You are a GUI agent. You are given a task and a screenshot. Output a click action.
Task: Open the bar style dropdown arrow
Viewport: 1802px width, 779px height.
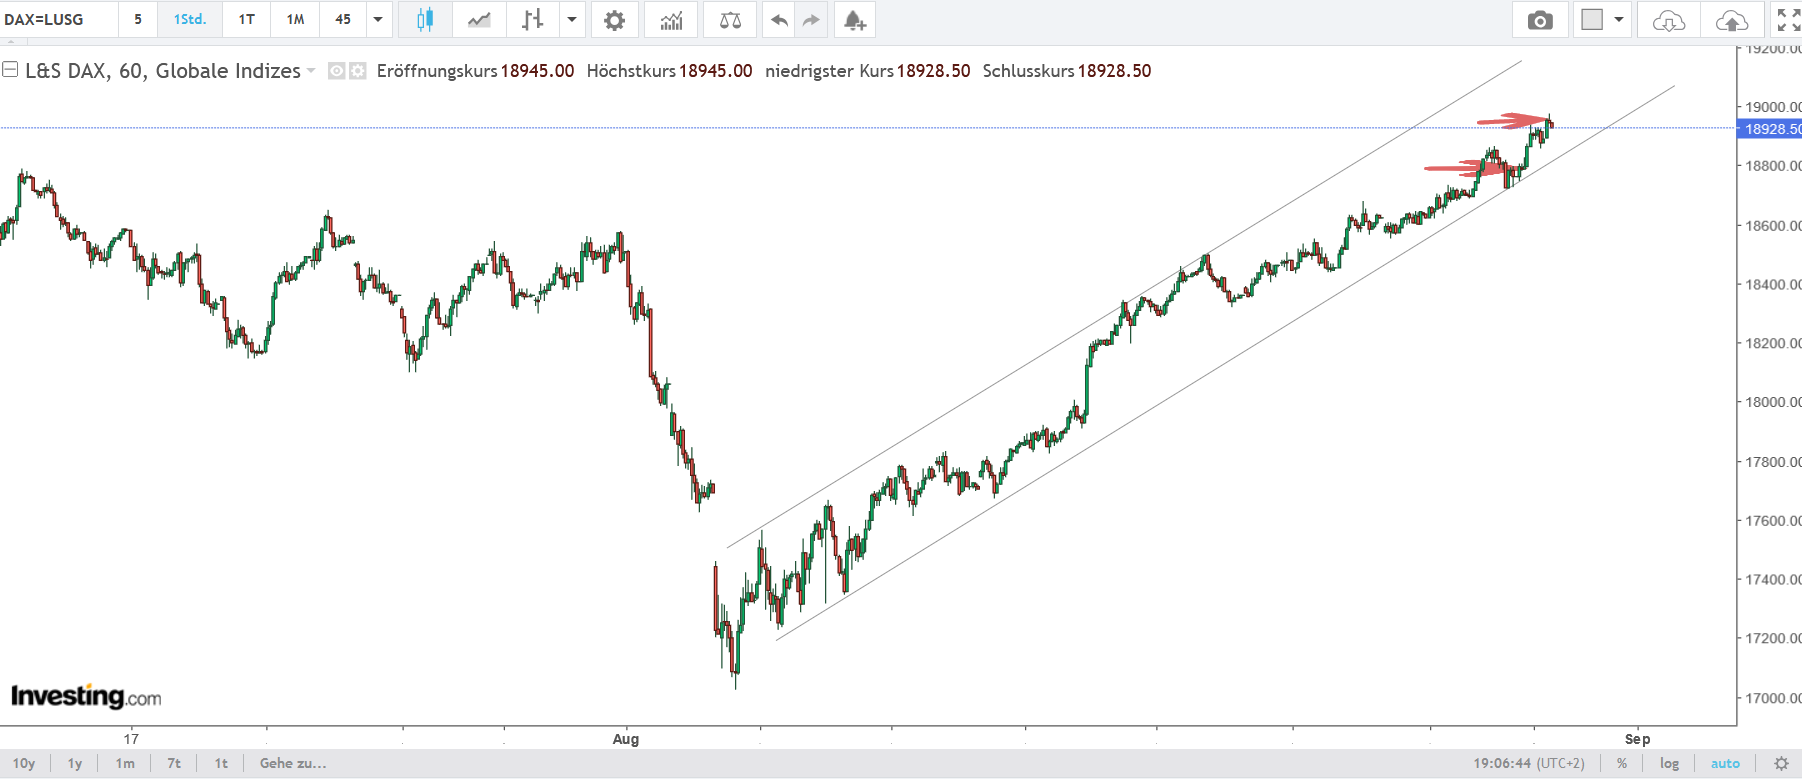click(572, 19)
